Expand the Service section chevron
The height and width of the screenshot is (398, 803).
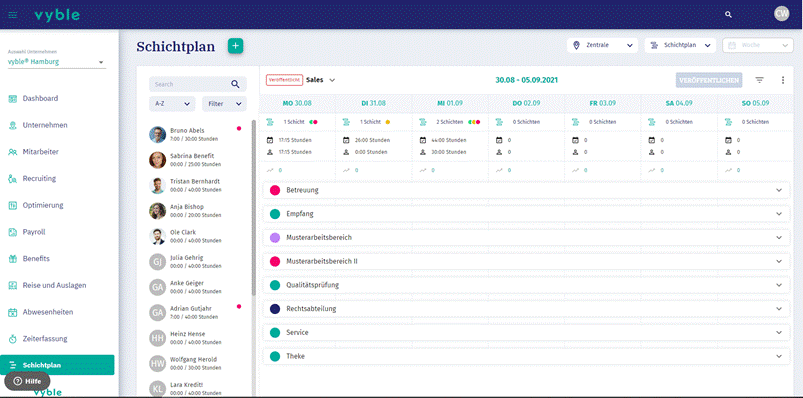(779, 332)
